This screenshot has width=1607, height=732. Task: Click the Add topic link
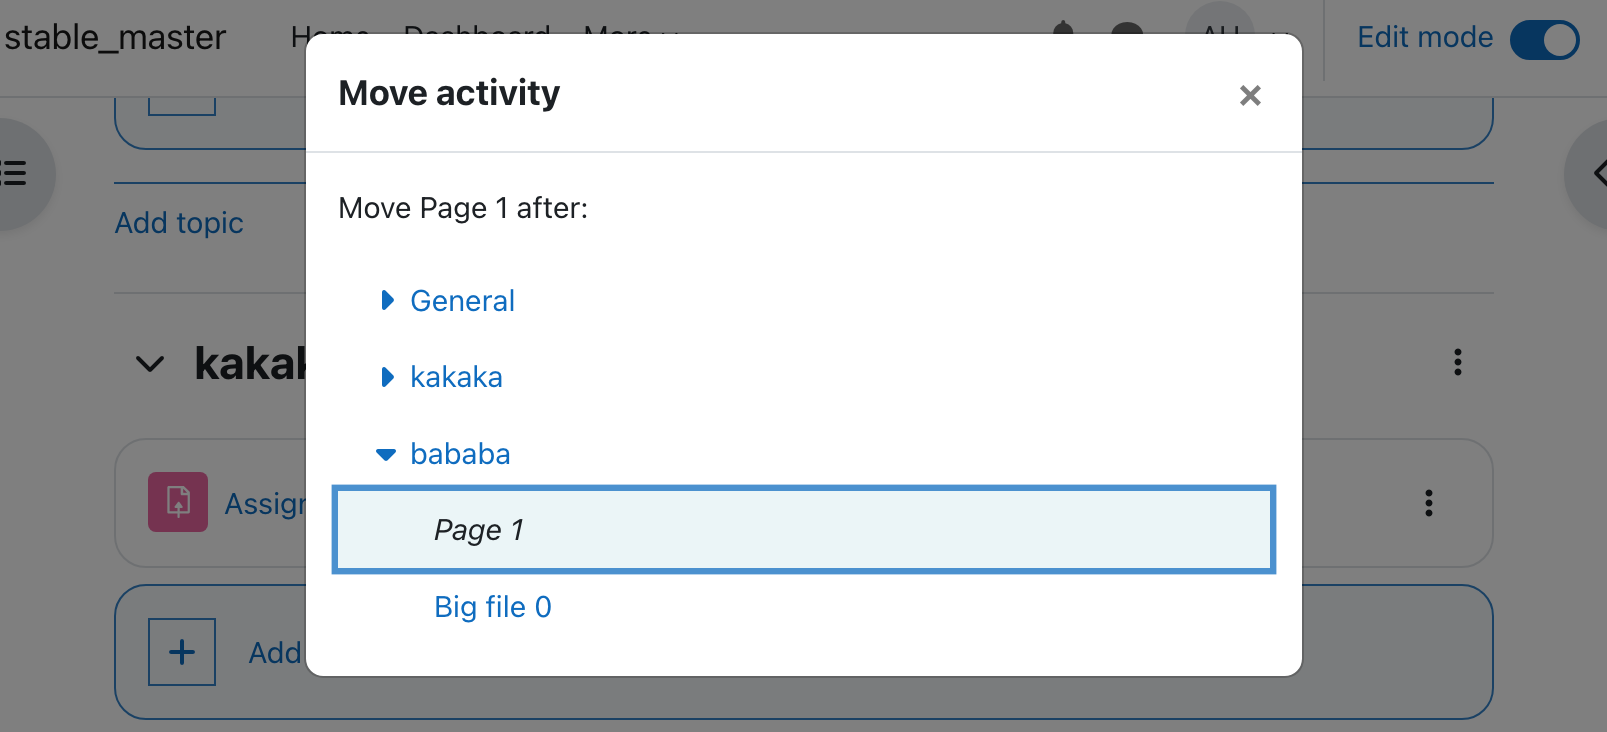coord(179,223)
